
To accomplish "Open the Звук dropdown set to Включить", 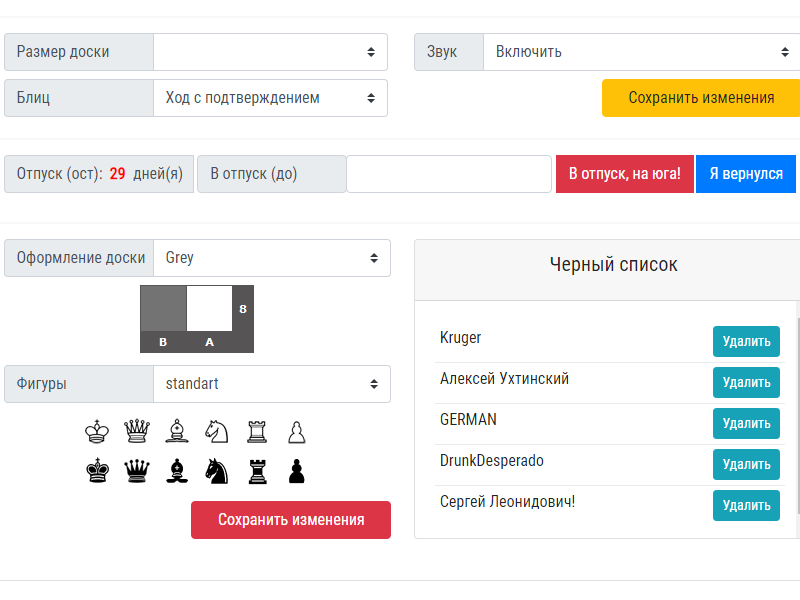I will 641,52.
